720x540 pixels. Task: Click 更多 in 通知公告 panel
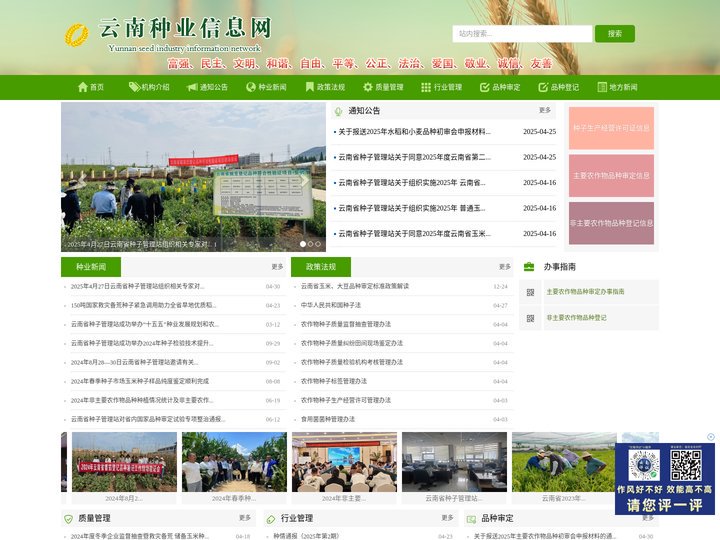(545, 110)
